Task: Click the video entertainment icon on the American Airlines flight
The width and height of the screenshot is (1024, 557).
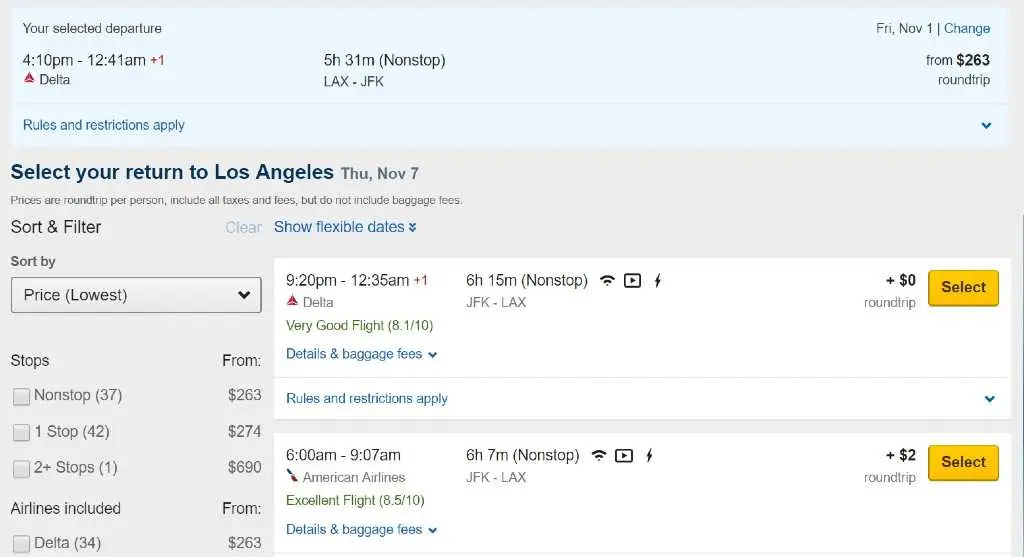Action: pos(624,456)
